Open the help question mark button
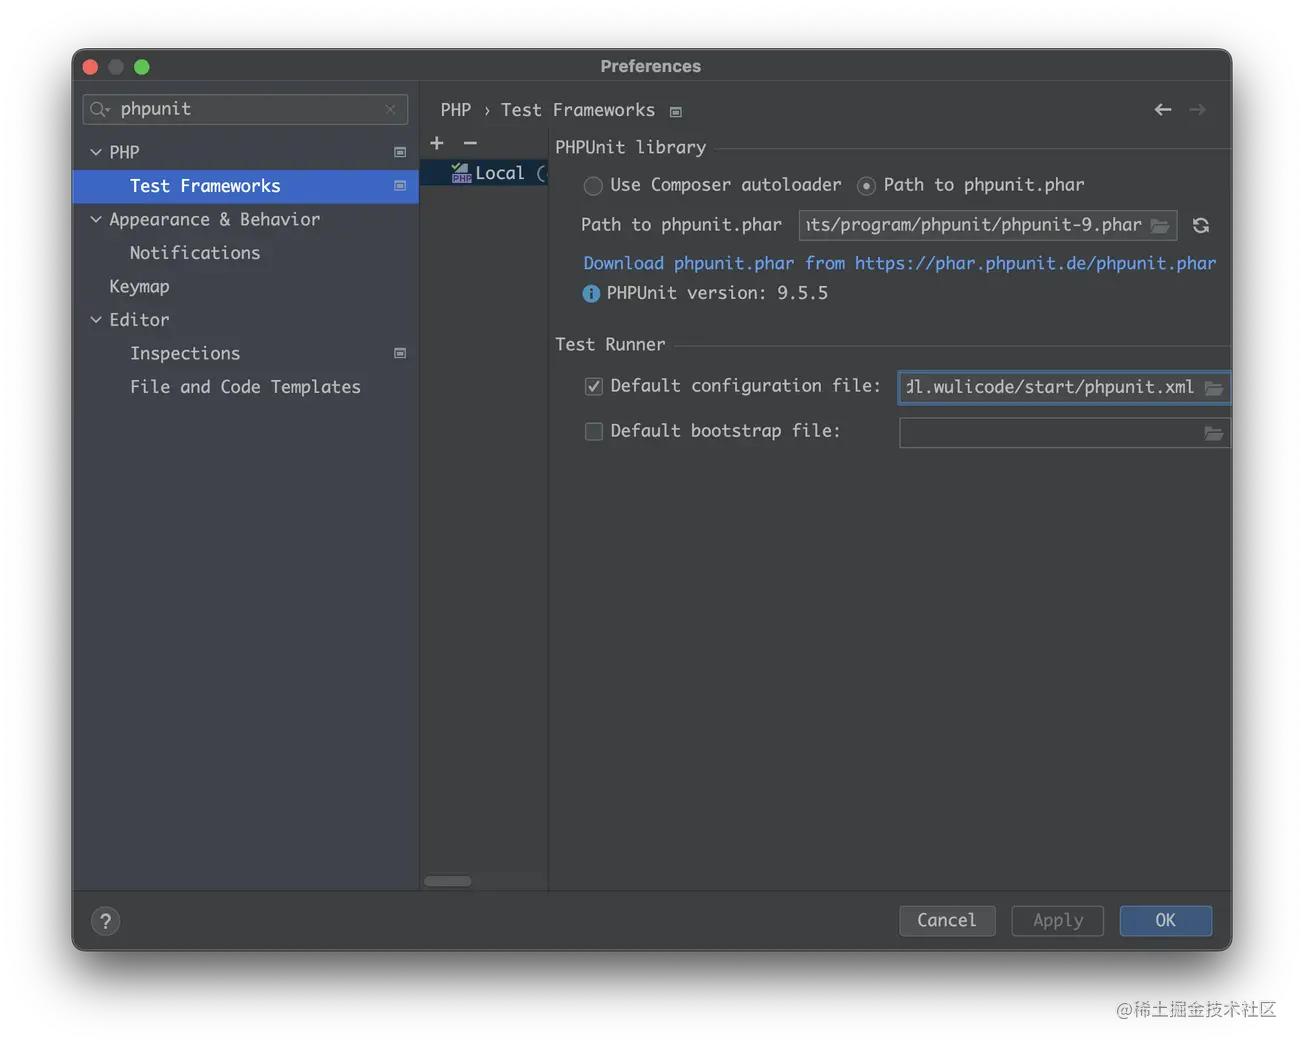The width and height of the screenshot is (1304, 1046). pos(106,921)
